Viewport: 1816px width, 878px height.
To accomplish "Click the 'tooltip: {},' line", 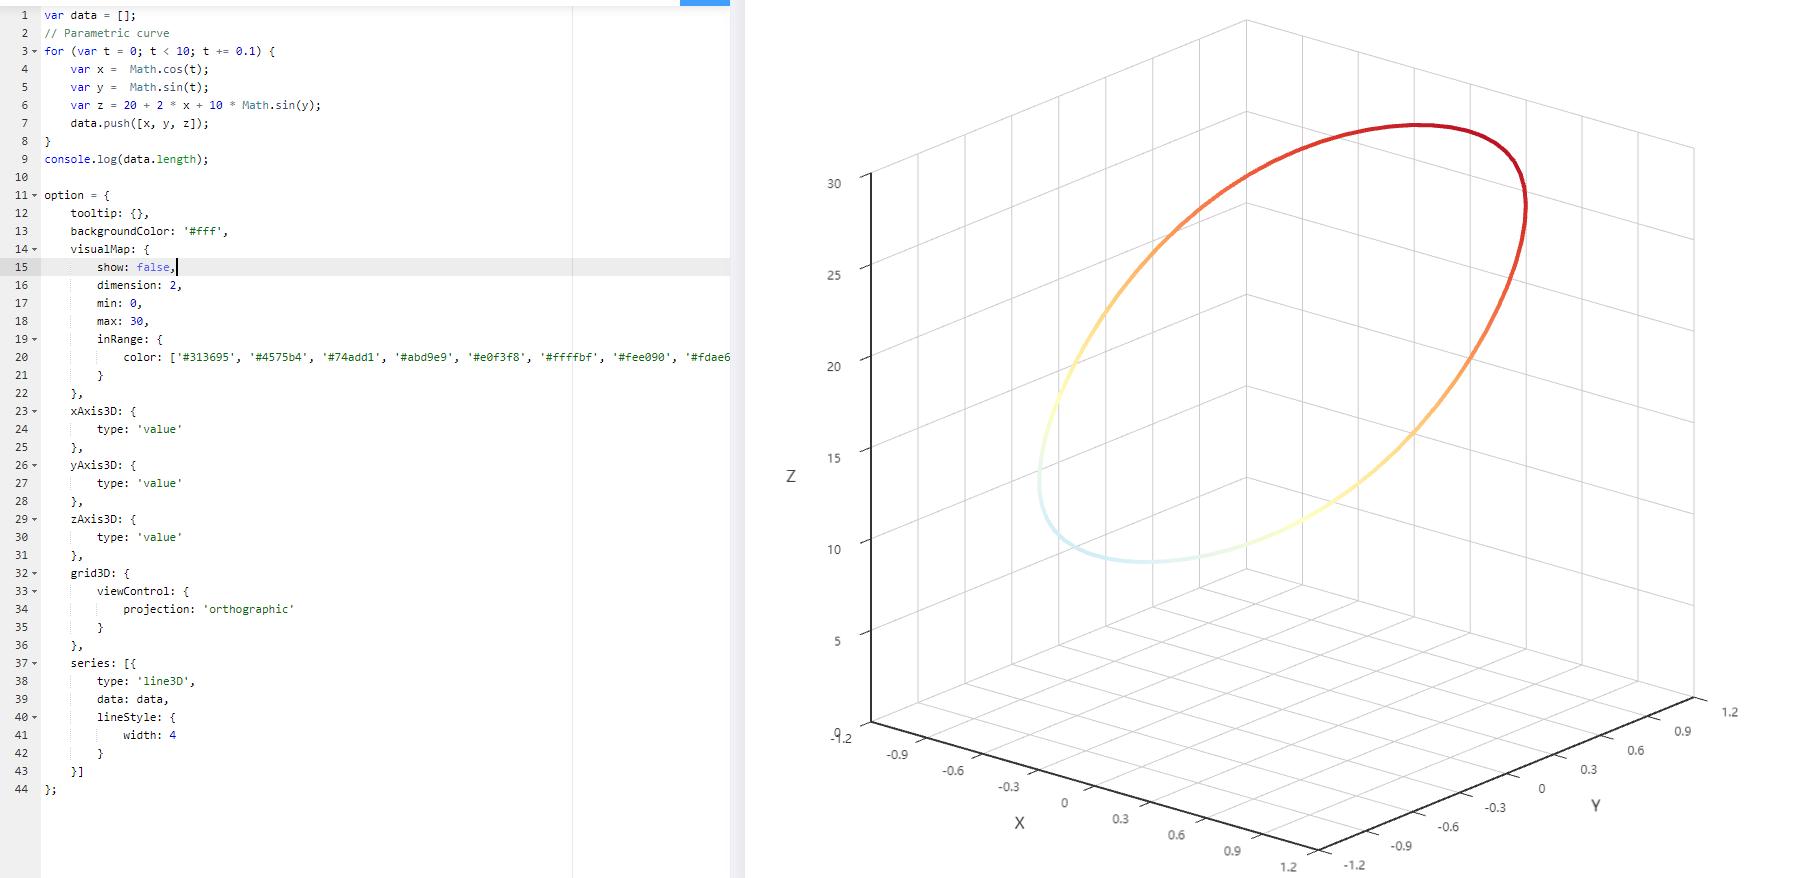I will point(110,213).
